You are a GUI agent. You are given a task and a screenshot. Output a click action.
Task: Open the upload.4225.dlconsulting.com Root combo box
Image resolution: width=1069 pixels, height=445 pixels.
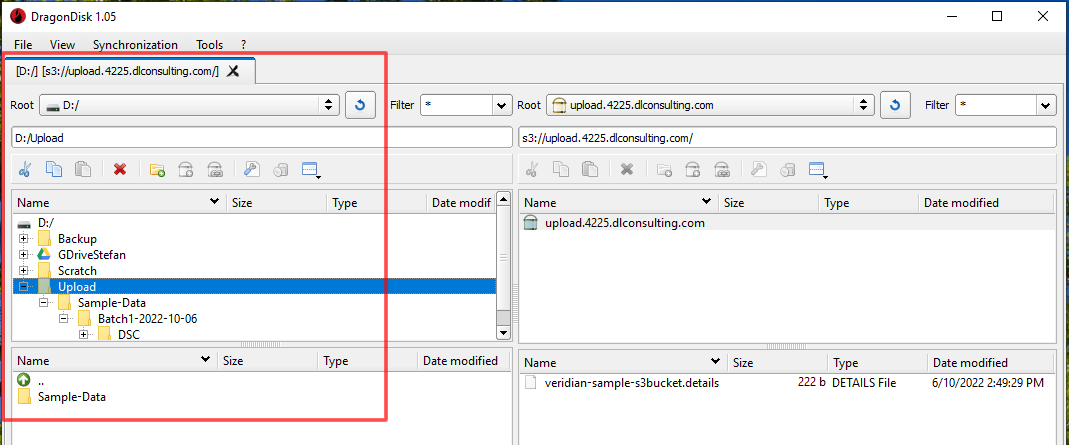pyautogui.click(x=710, y=105)
